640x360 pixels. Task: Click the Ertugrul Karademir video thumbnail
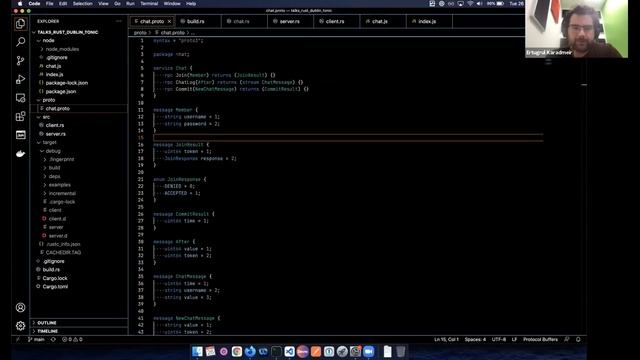coord(576,29)
